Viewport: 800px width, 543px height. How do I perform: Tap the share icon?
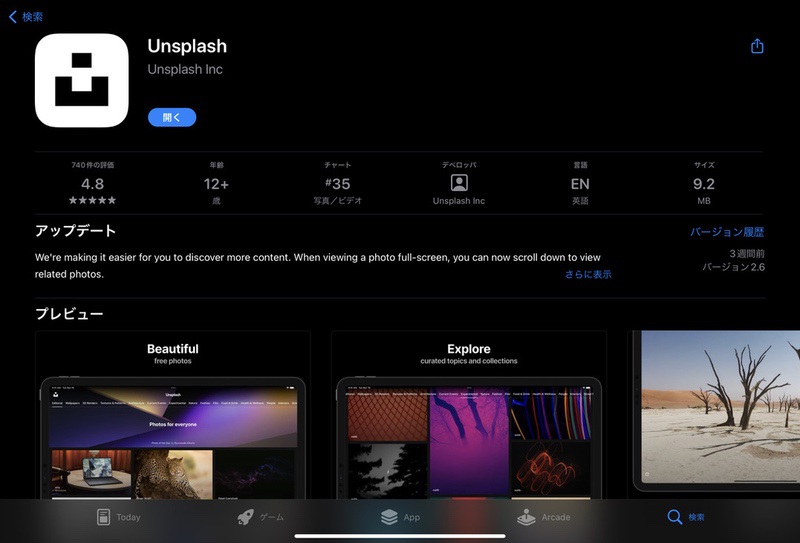click(x=757, y=46)
